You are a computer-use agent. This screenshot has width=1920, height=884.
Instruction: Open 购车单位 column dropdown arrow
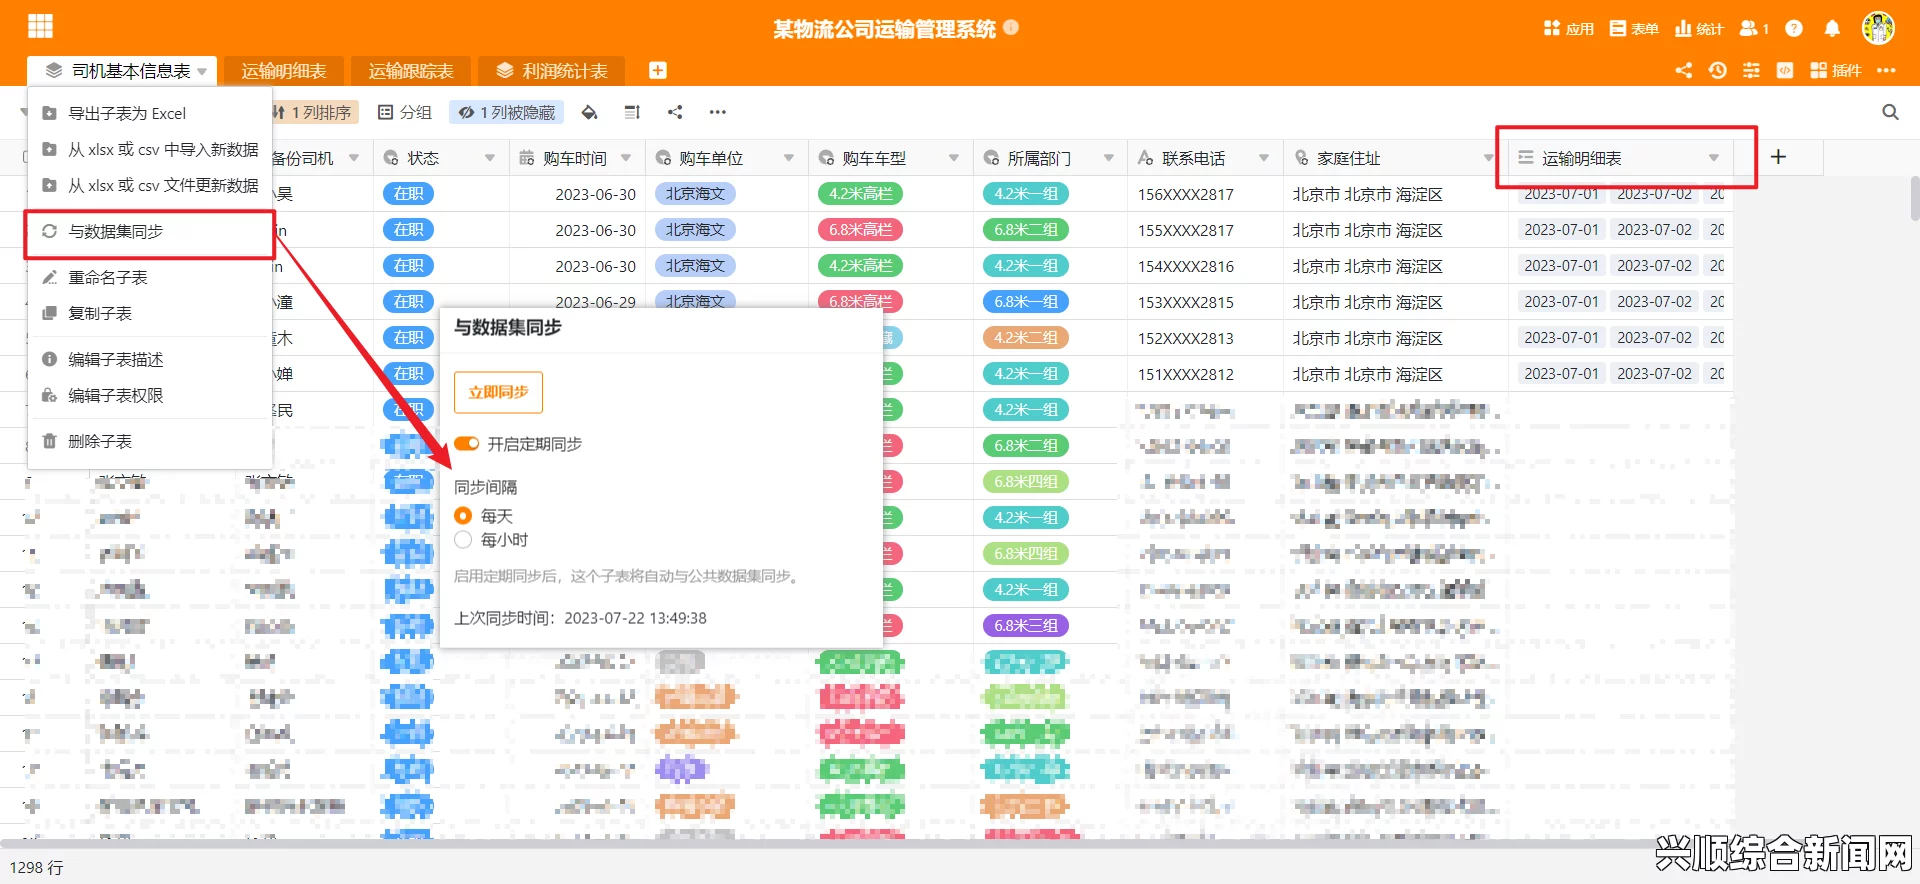click(789, 158)
